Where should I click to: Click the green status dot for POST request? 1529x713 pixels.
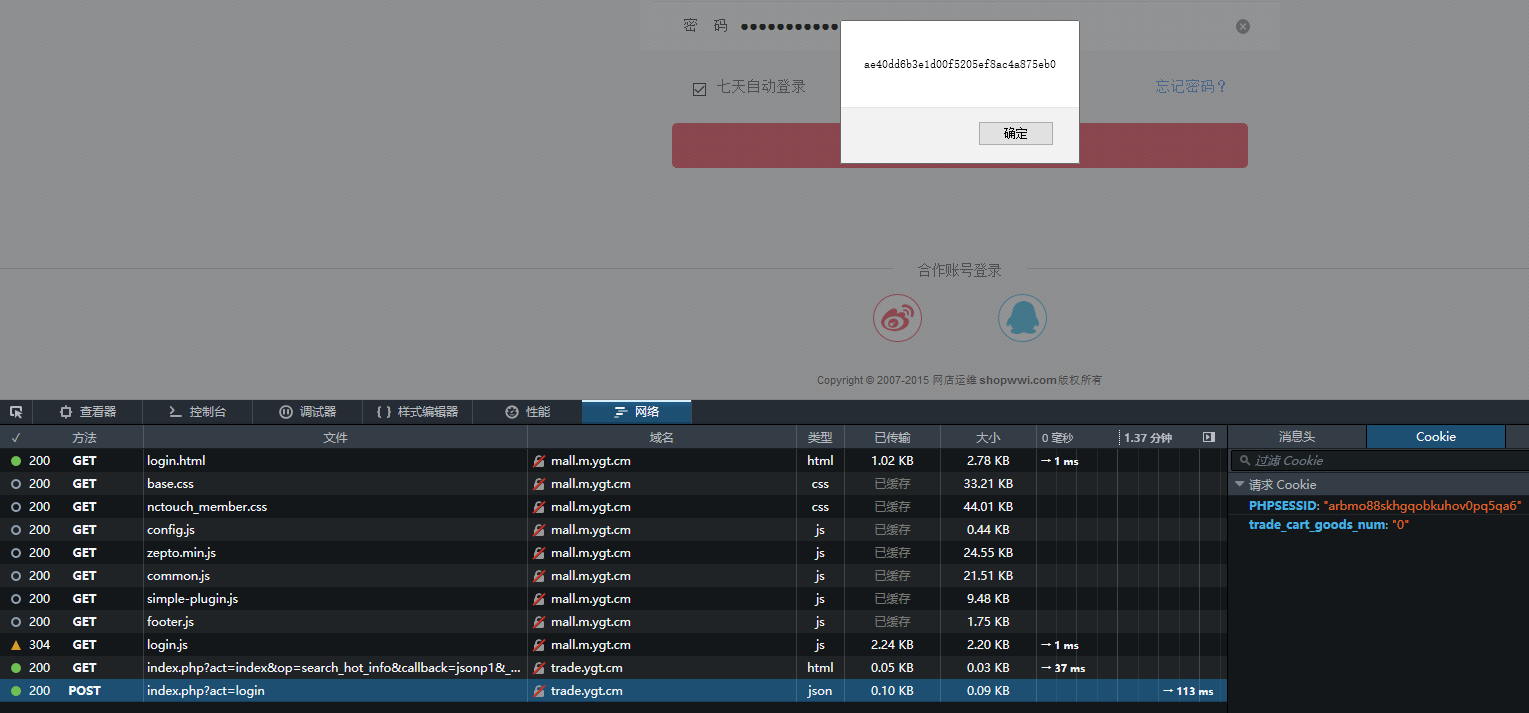16,691
